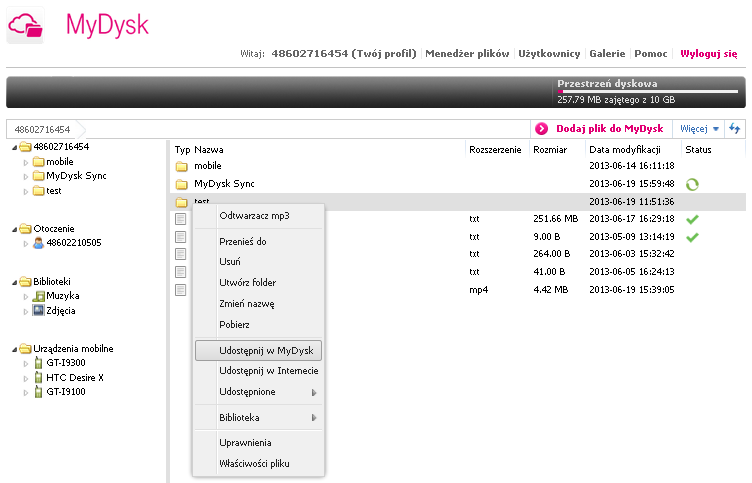Click the Zdjęcia library picture icon
Screen dimensions: 752x483
pyautogui.click(x=38, y=310)
